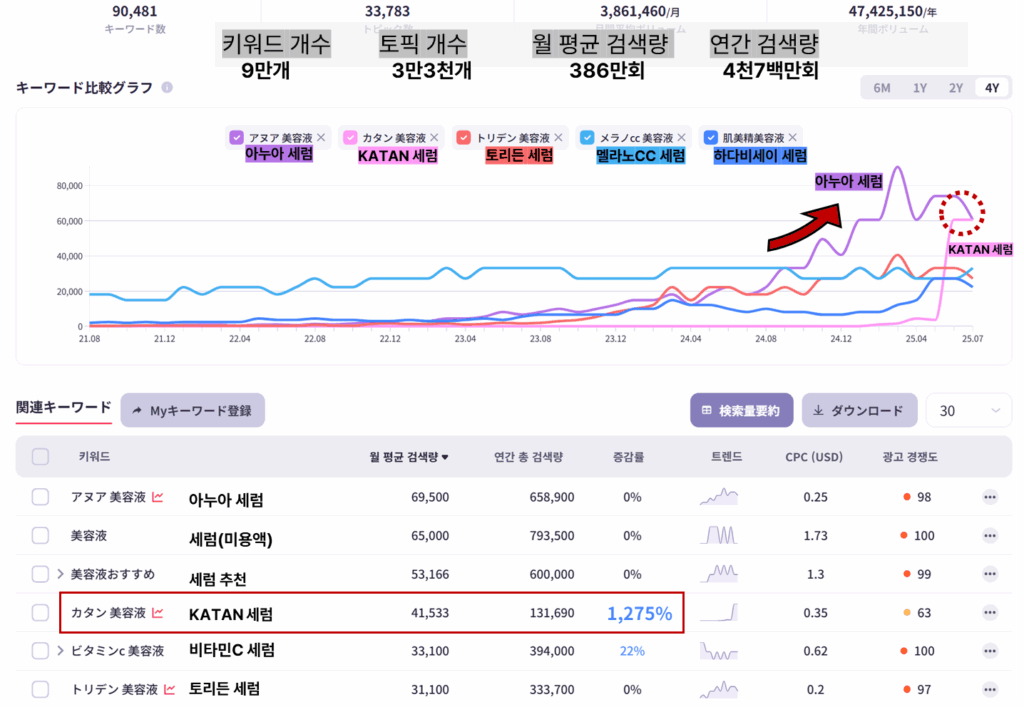This screenshot has height=707, width=1024.
Task: Click the 131,690 yearly volume cell
Action: [552, 613]
